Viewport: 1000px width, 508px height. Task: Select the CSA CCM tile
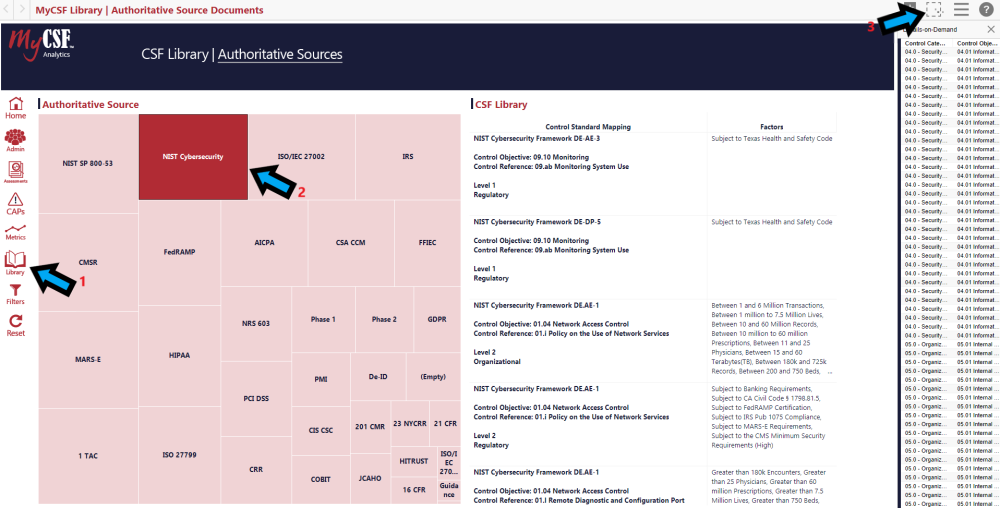351,243
